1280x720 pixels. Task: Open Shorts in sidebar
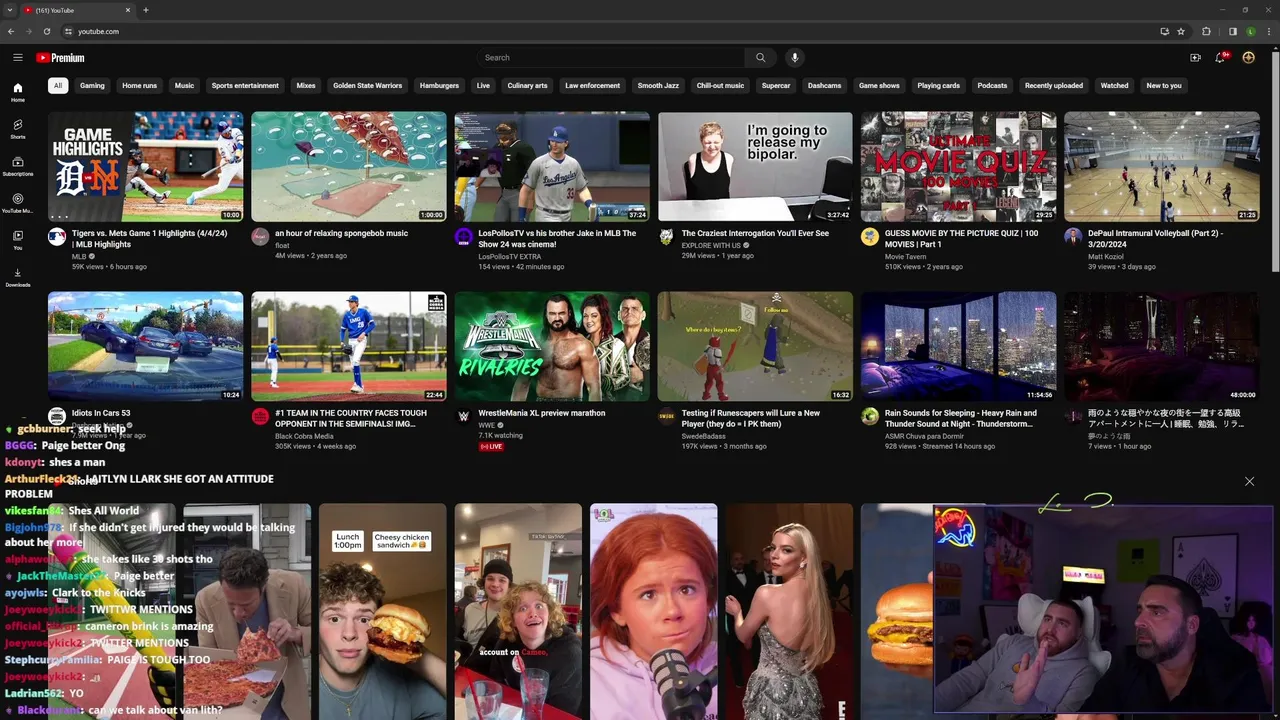point(18,130)
